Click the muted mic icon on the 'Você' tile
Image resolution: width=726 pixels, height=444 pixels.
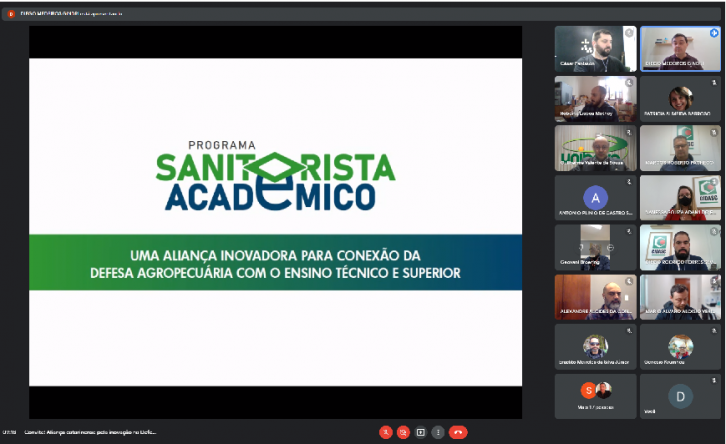tap(714, 381)
